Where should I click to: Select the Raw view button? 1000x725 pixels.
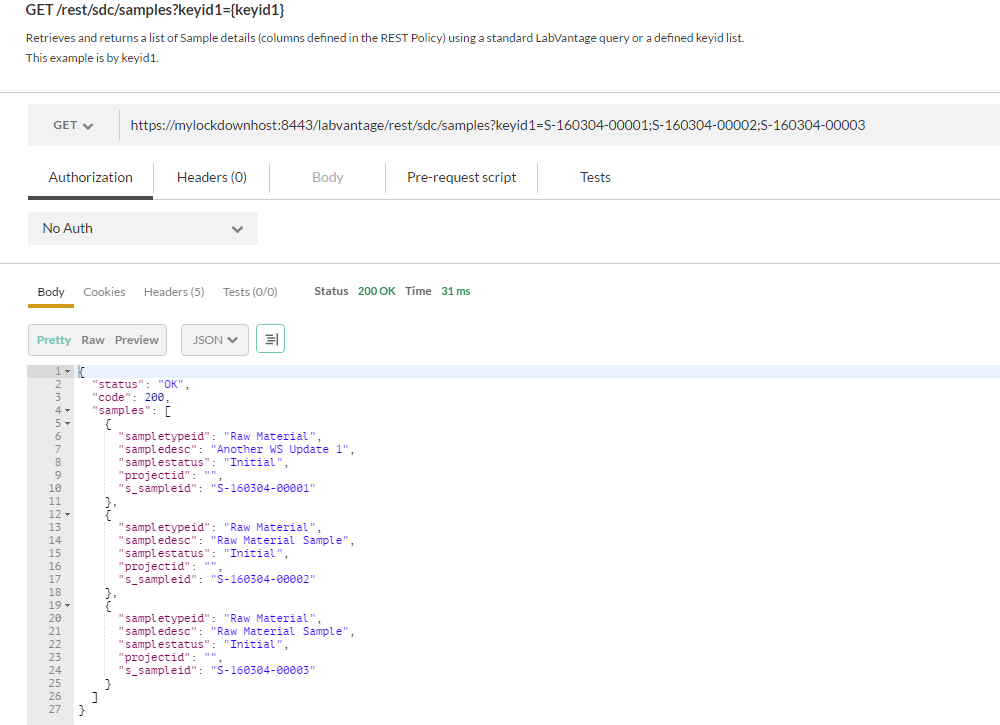(x=93, y=340)
